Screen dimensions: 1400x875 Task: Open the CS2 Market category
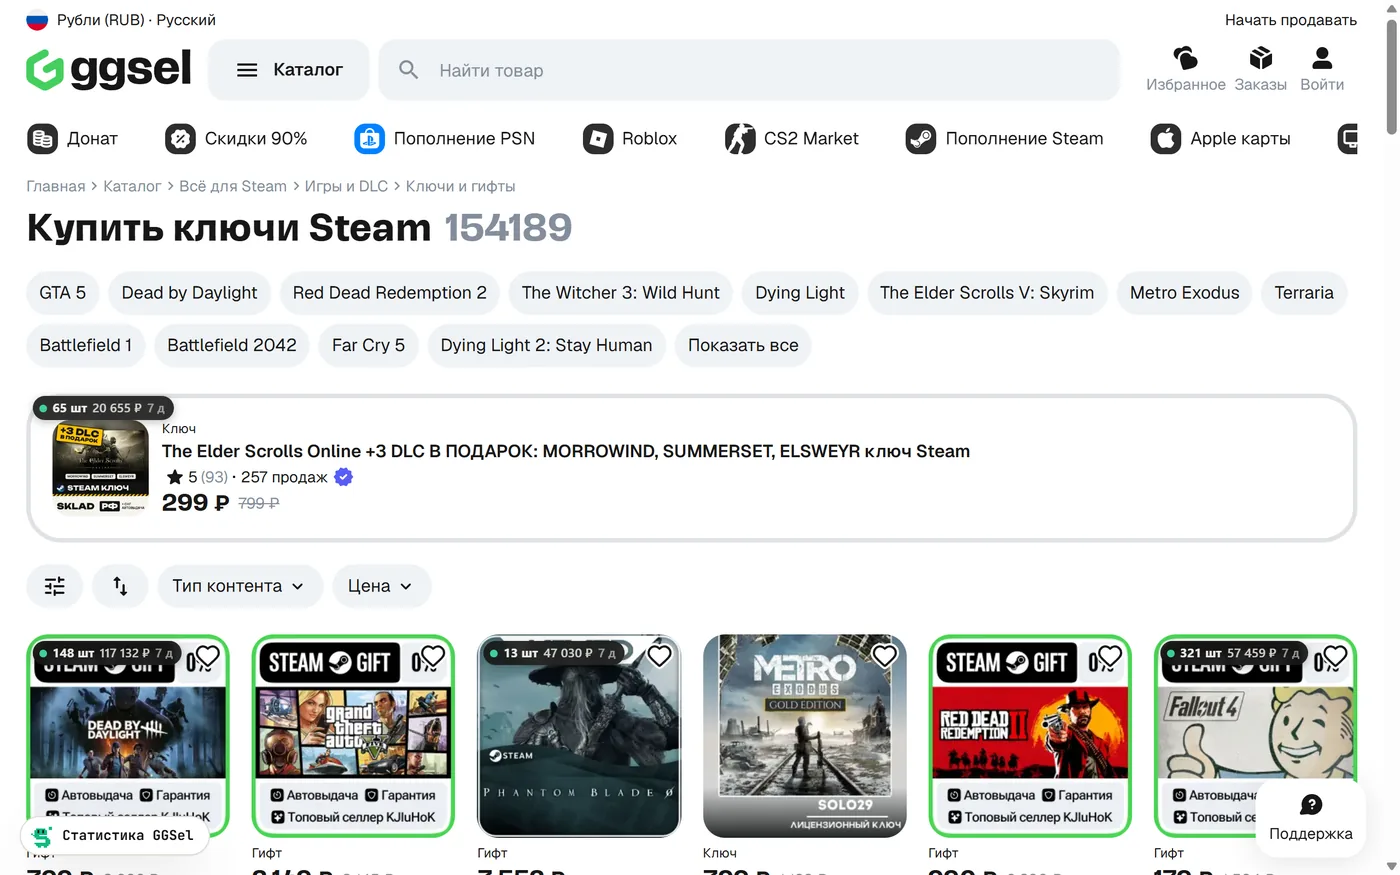(792, 139)
